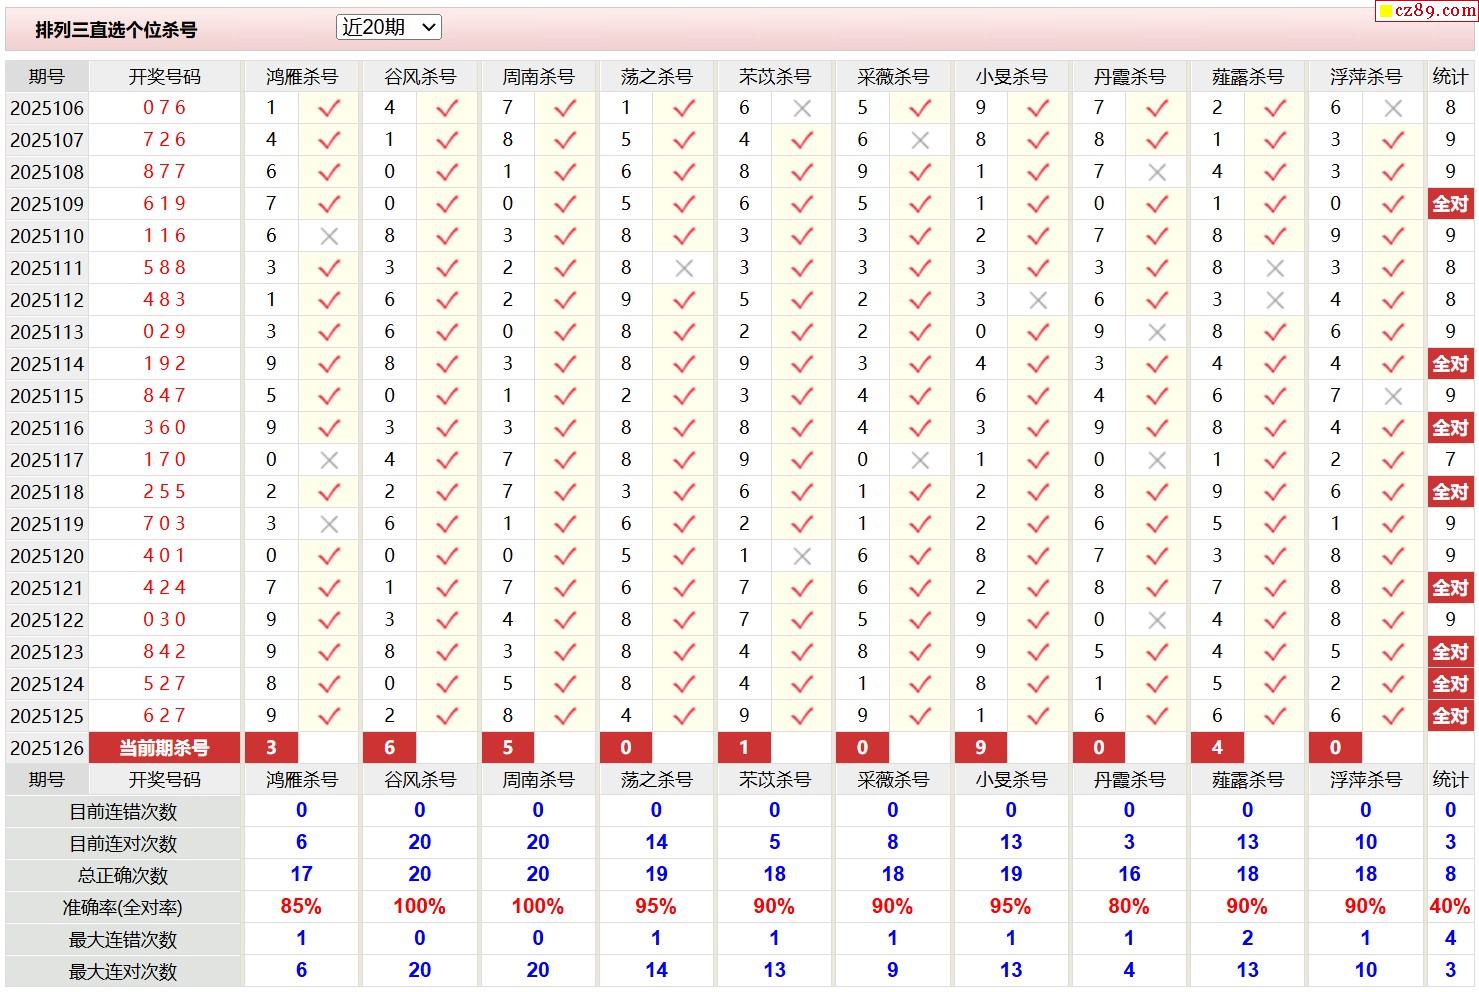Viewport: 1479px width, 992px height.
Task: Select winning number 0 7 6
Action: [x=165, y=108]
